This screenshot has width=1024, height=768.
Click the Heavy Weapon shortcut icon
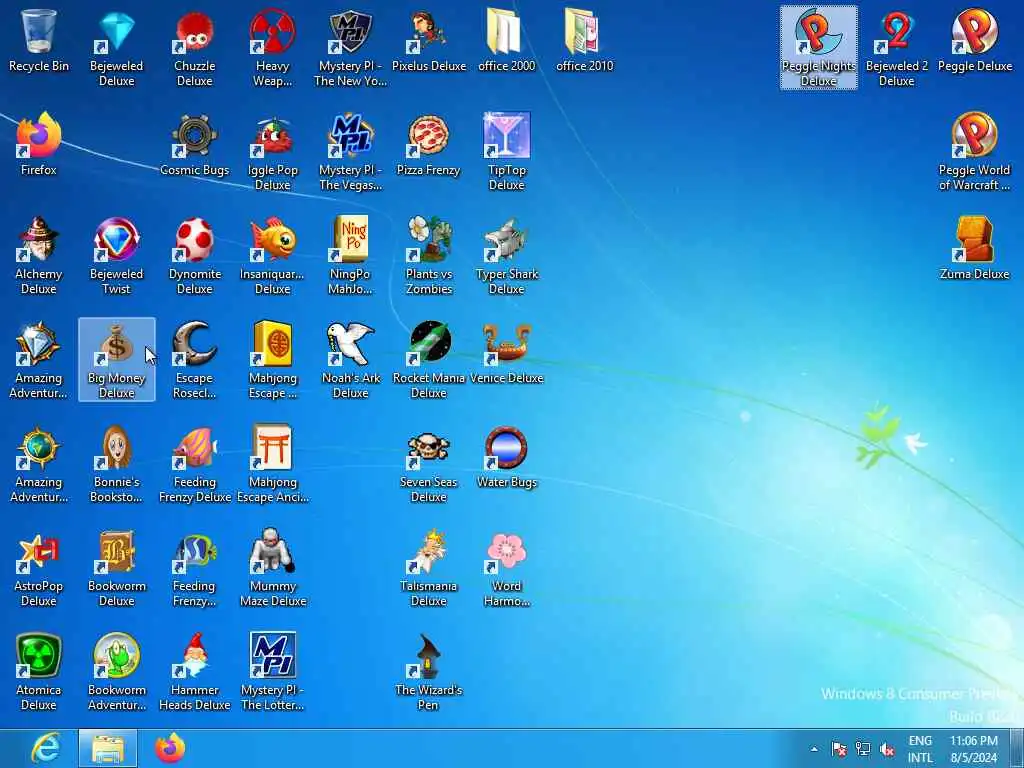272,47
